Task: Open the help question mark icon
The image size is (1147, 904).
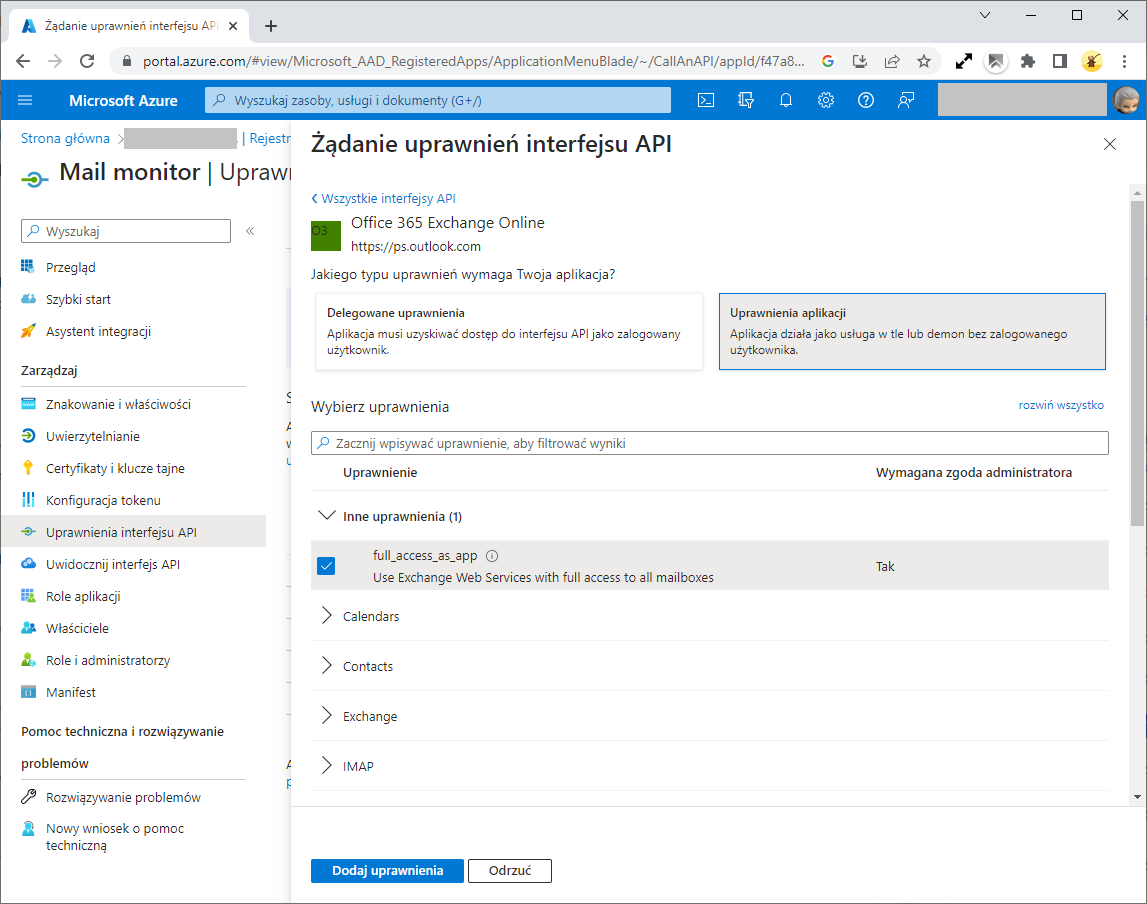Action: click(866, 100)
